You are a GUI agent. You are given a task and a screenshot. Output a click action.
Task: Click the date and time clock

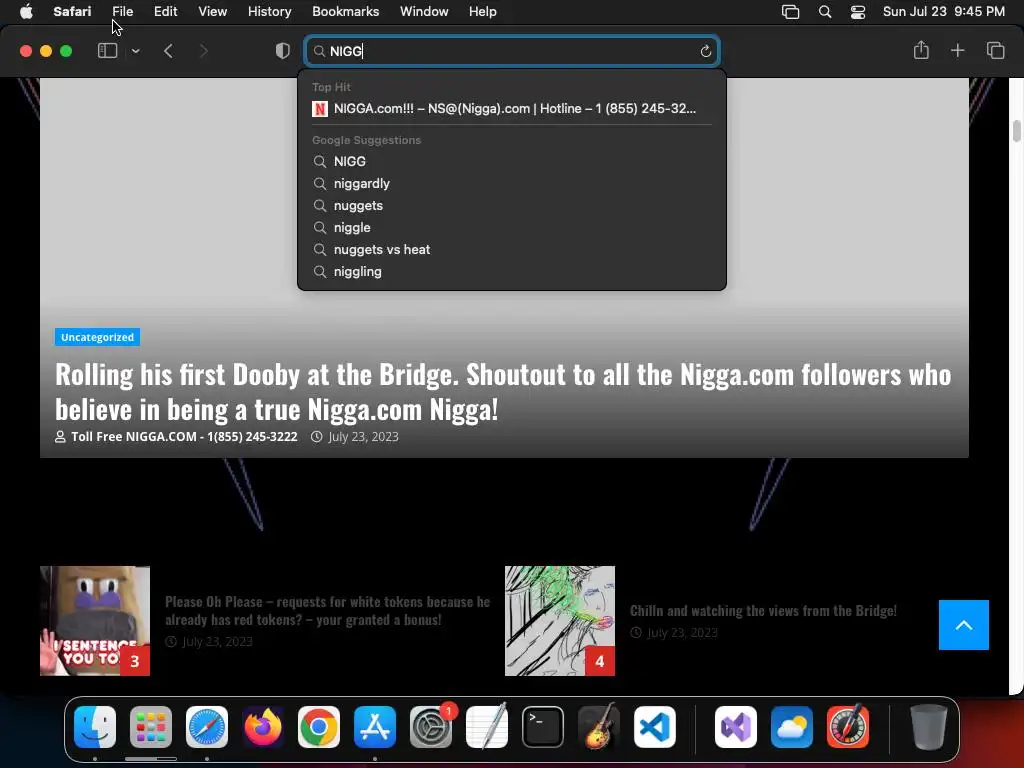coord(944,12)
